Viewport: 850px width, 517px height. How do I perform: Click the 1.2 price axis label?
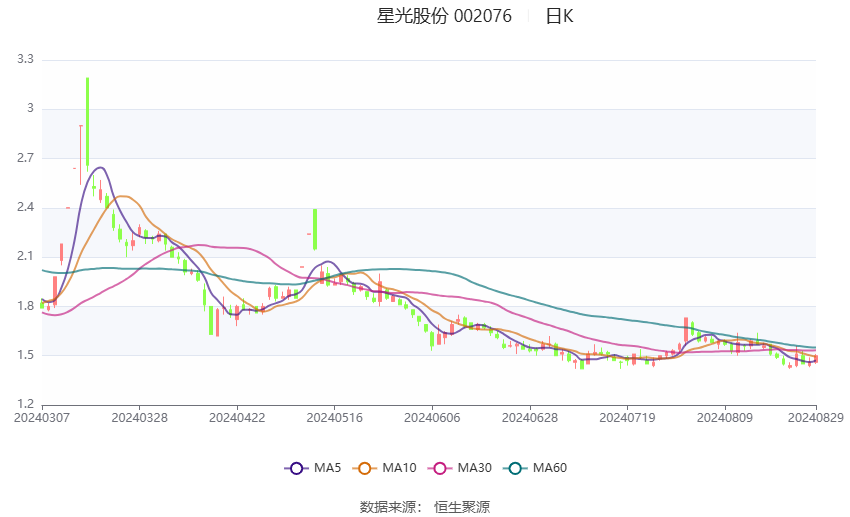[x=25, y=404]
